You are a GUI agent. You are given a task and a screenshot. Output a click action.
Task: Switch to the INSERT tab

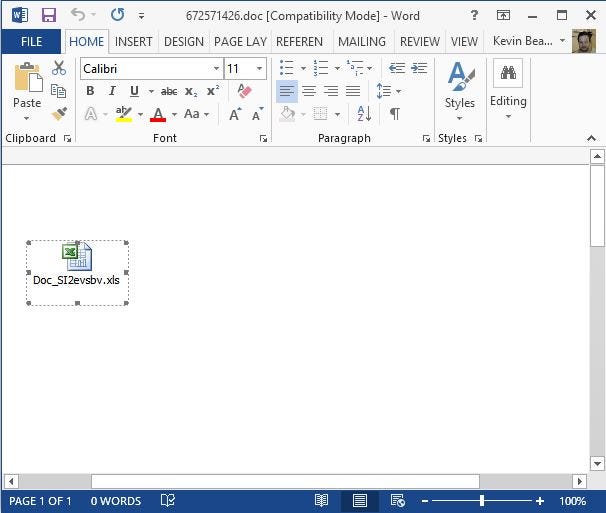point(133,41)
